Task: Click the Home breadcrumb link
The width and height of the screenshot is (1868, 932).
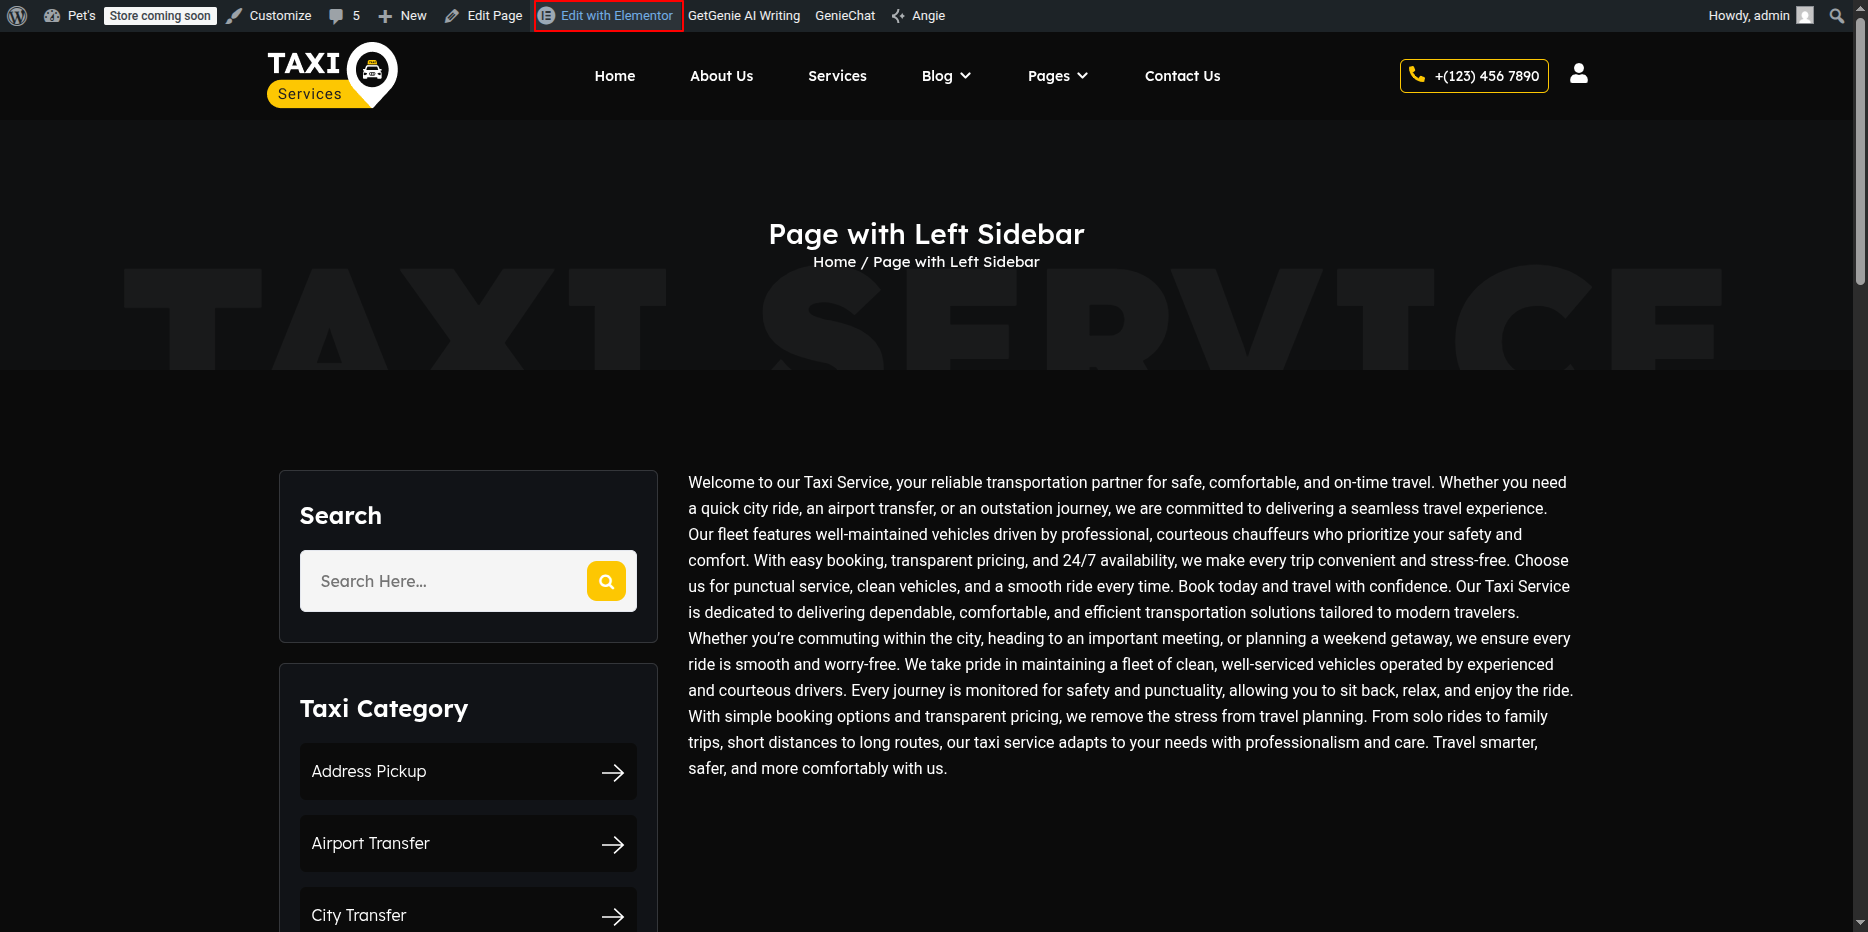Action: coord(834,262)
